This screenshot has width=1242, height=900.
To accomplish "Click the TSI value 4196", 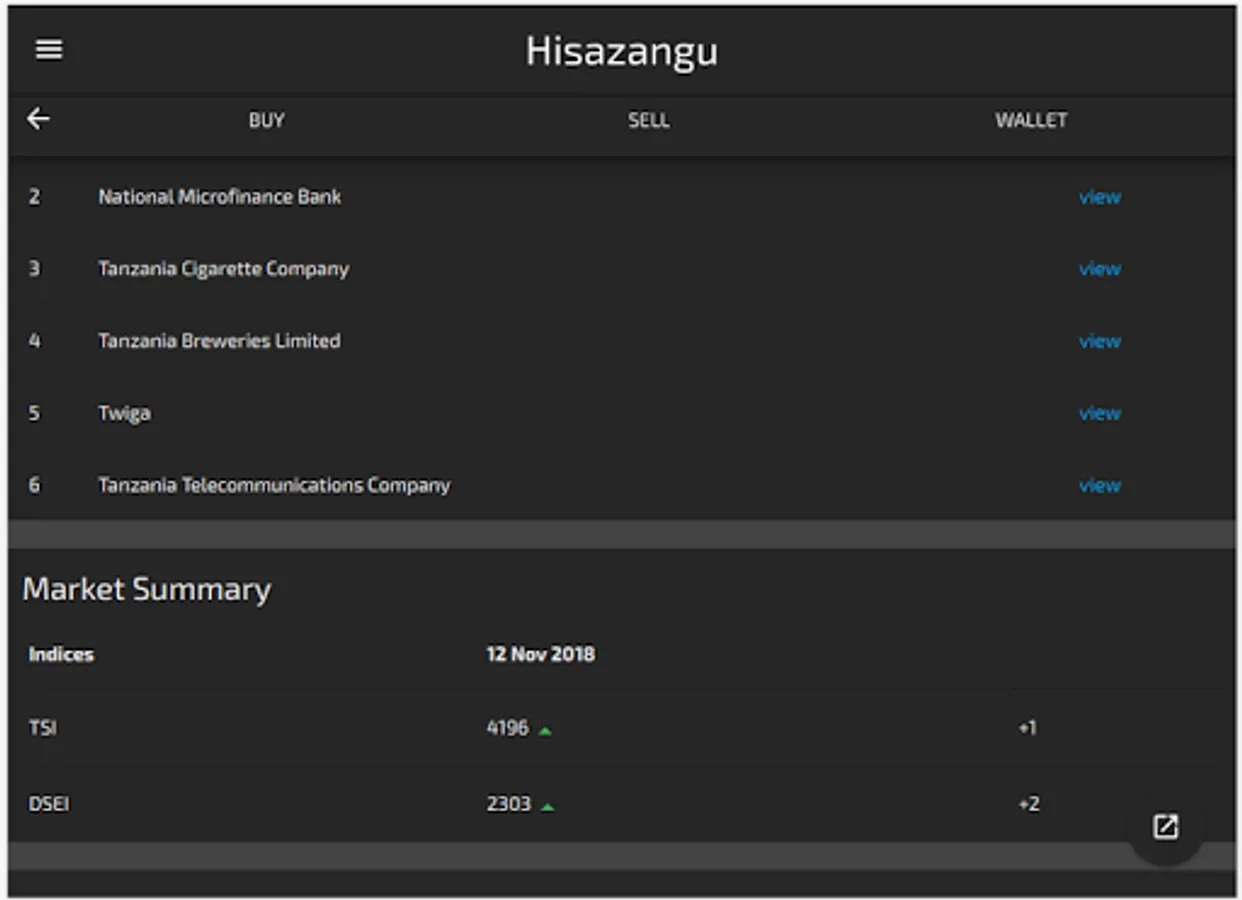I will (x=507, y=728).
